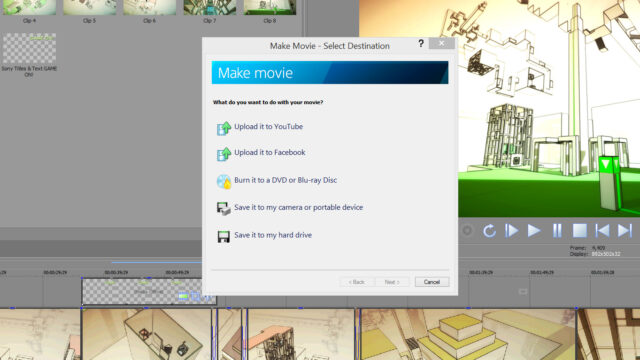Viewport: 640px width, 360px height.
Task: Click the YouTube upload arrow icon
Action: point(224,128)
